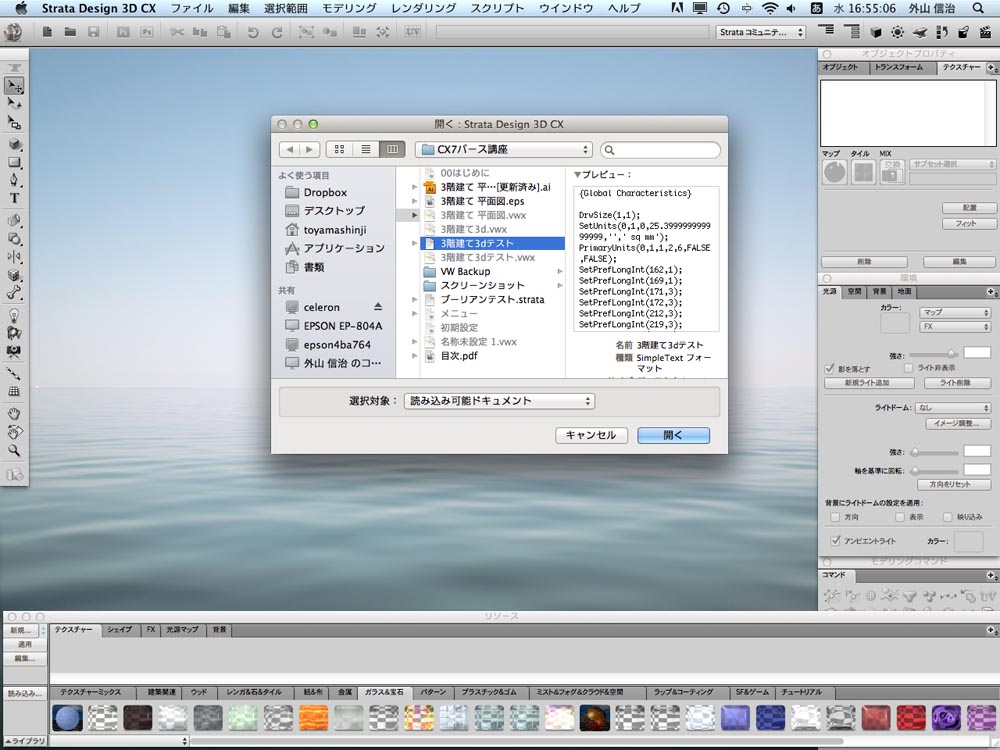Open the マップ dropdown in the environment panel
Screen dimensions: 1000x750
pyautogui.click(x=955, y=312)
